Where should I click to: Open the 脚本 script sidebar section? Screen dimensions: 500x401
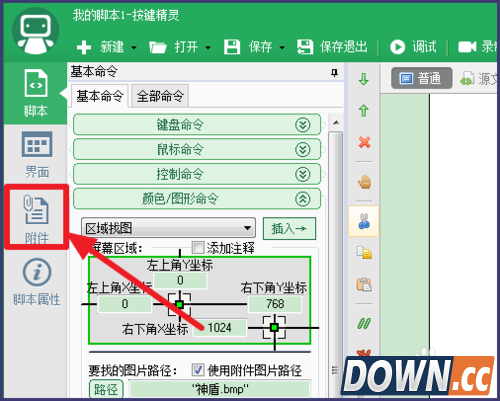click(x=36, y=93)
